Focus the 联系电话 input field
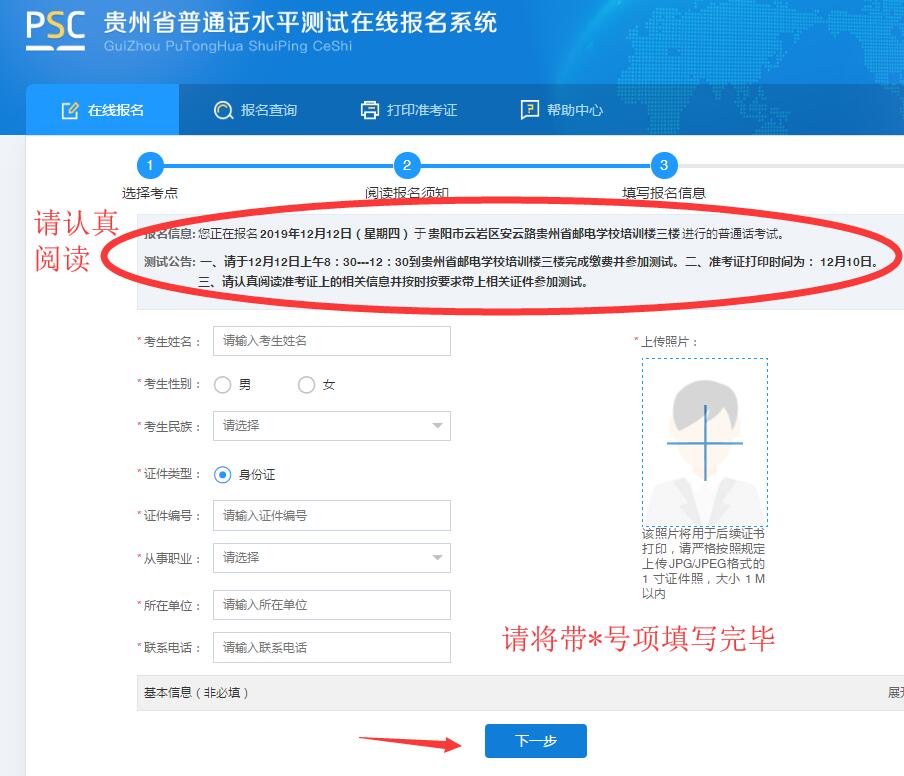The height and width of the screenshot is (776, 904). (331, 648)
